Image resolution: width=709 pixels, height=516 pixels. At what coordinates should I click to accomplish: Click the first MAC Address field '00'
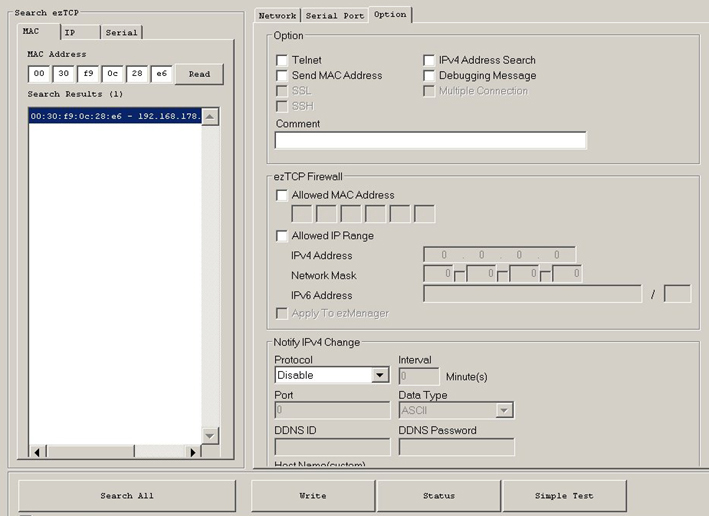click(x=39, y=74)
